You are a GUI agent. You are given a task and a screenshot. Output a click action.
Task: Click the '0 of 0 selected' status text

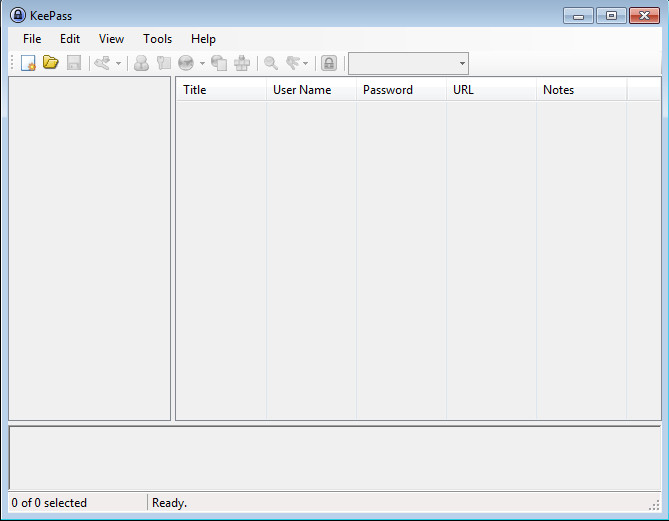tap(49, 503)
